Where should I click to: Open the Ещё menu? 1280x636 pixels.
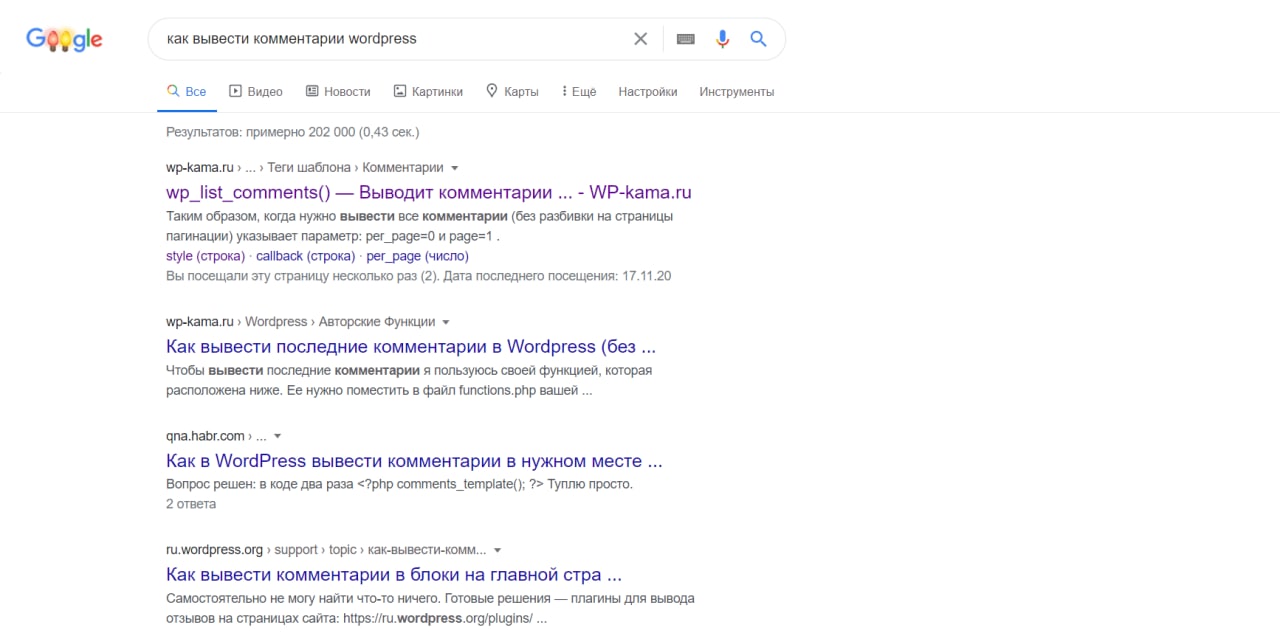579,91
